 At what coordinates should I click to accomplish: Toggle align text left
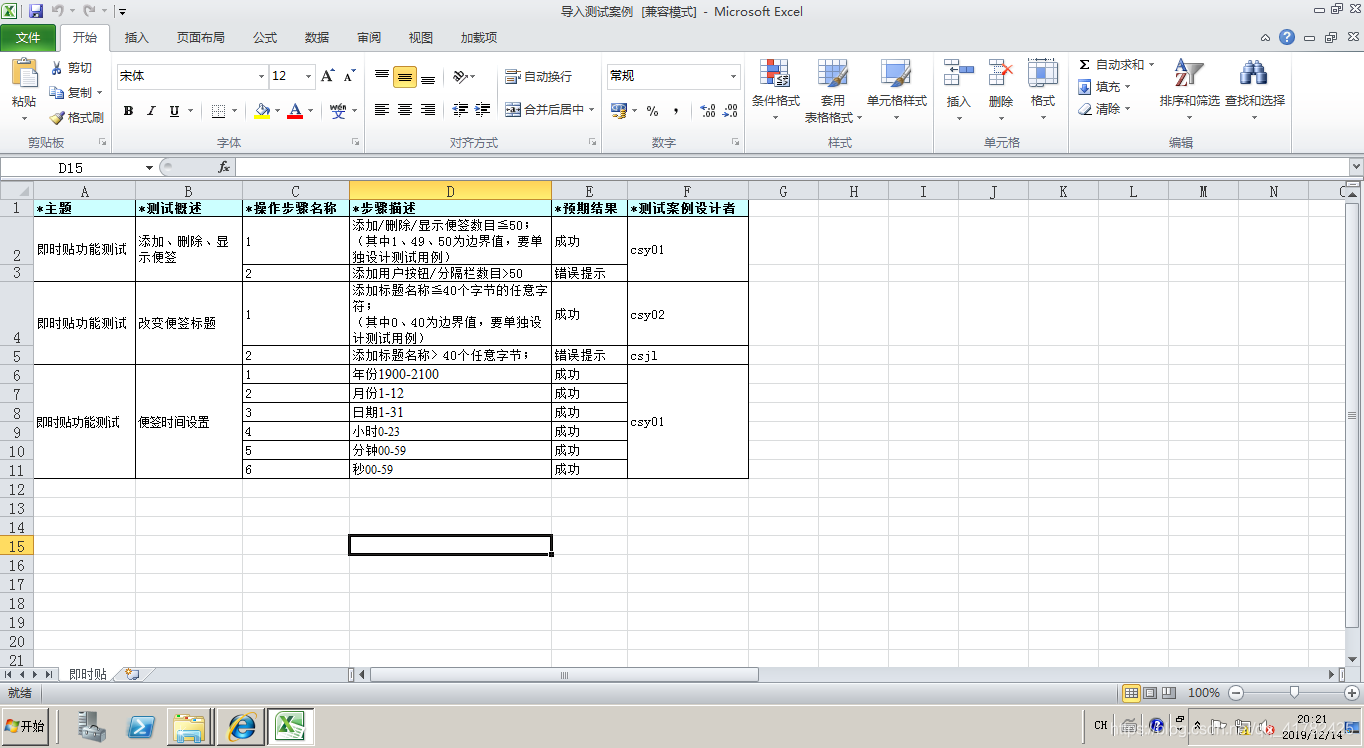click(x=382, y=110)
